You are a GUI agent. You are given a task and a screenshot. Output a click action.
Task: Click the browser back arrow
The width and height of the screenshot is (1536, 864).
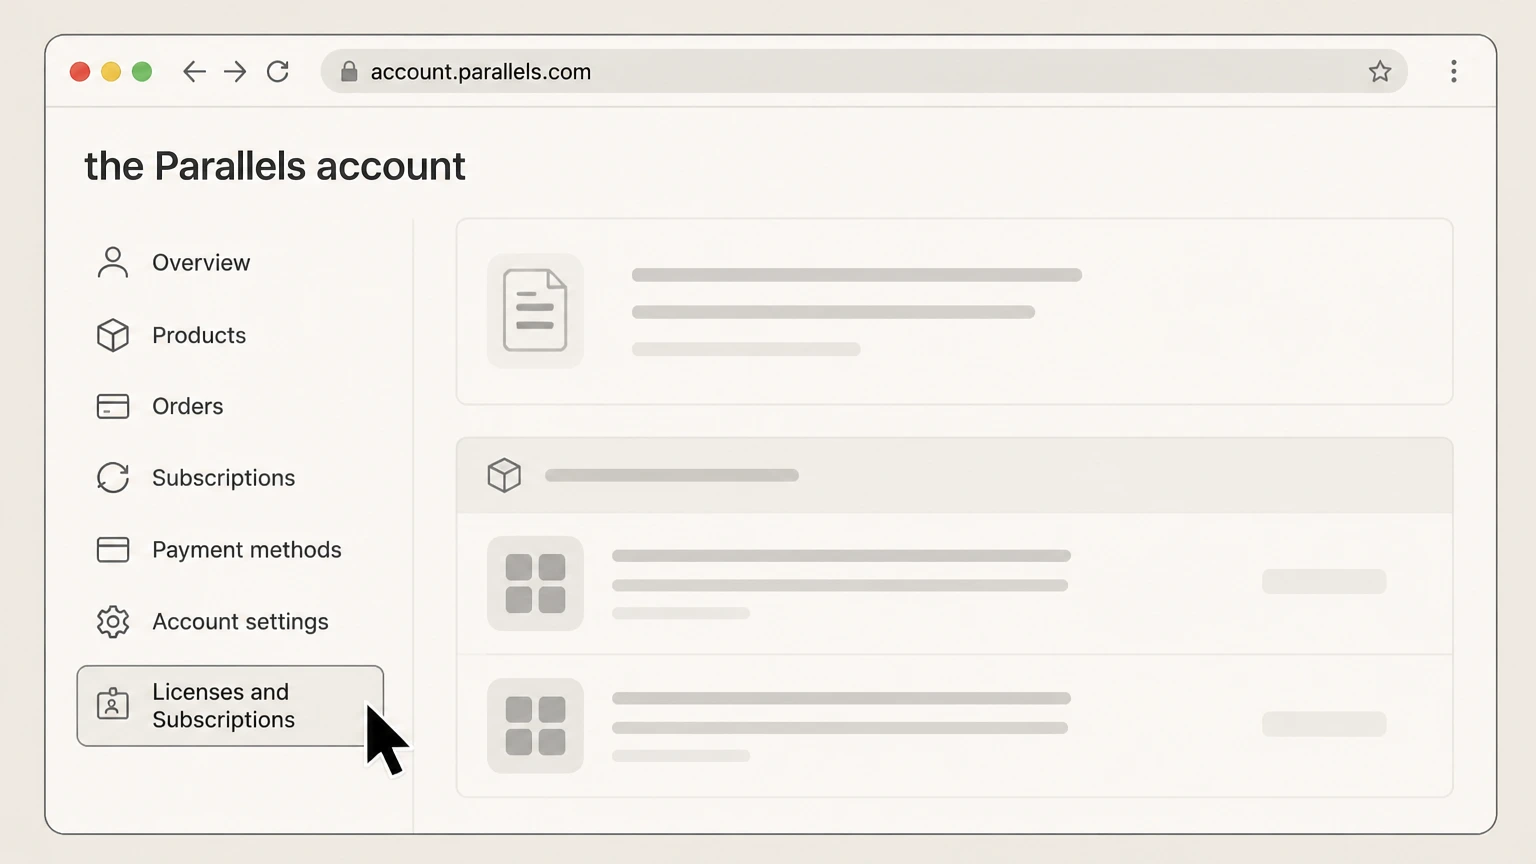194,71
